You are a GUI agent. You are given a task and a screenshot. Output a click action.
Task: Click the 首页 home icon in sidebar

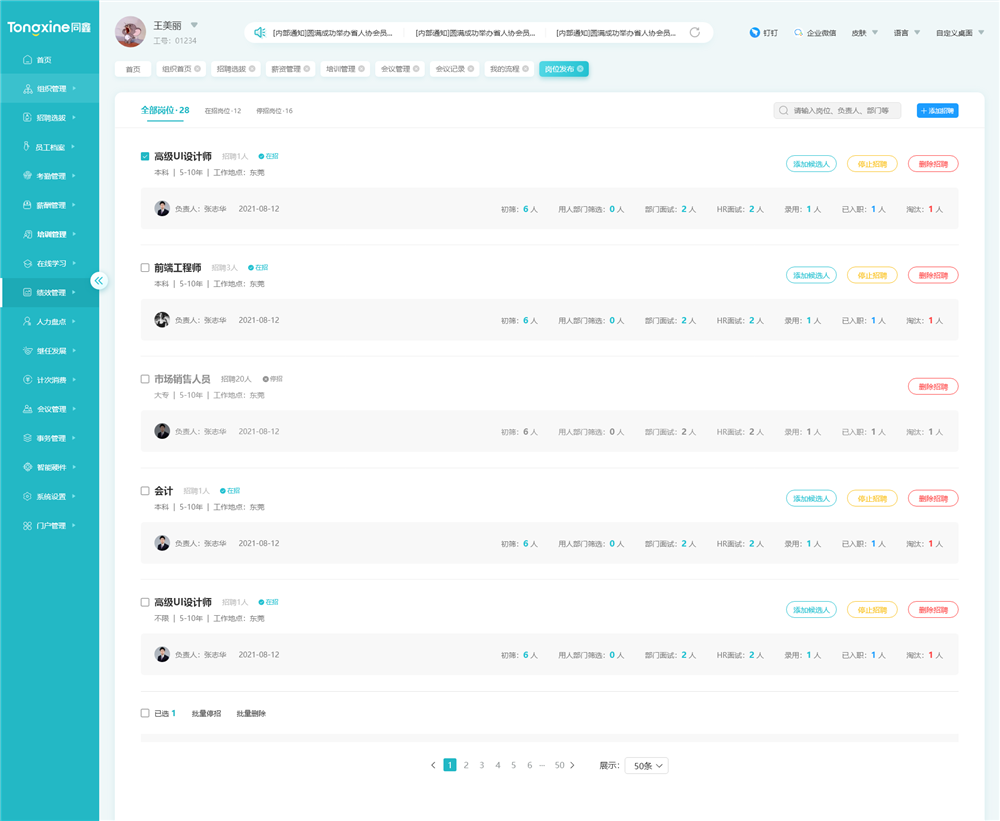coord(28,60)
